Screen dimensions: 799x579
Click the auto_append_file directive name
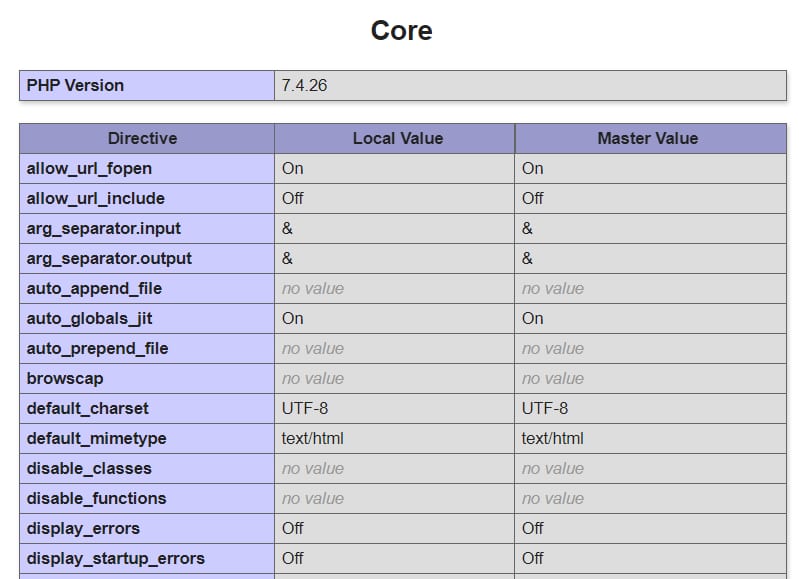(x=94, y=288)
